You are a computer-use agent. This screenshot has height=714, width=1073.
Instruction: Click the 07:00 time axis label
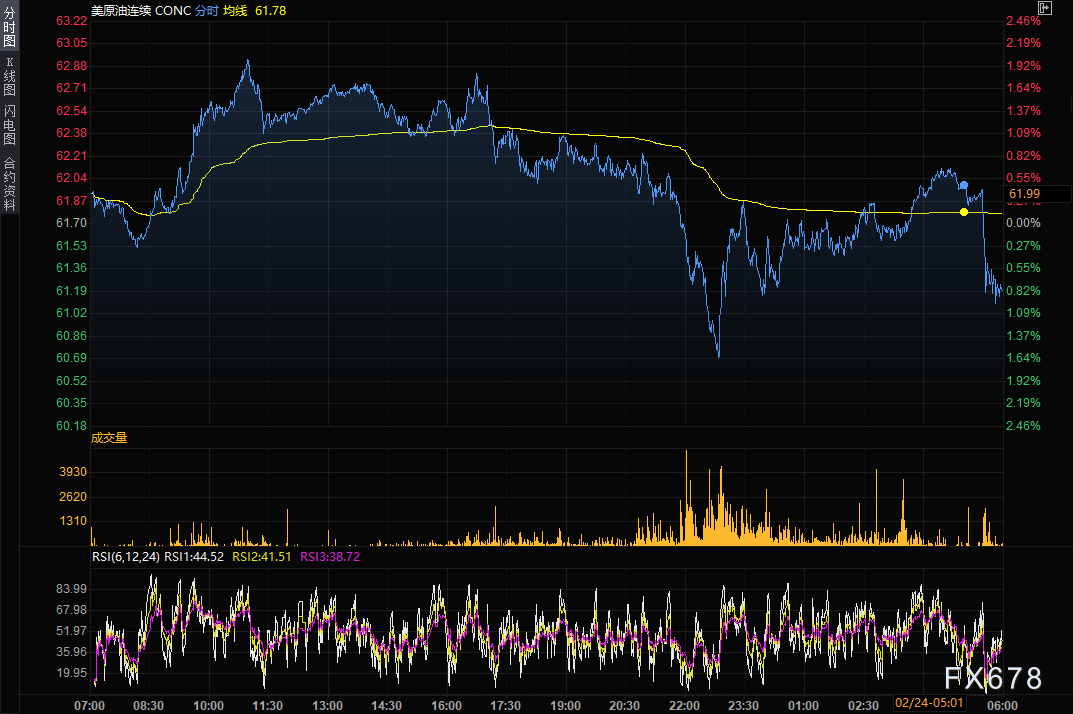click(90, 706)
